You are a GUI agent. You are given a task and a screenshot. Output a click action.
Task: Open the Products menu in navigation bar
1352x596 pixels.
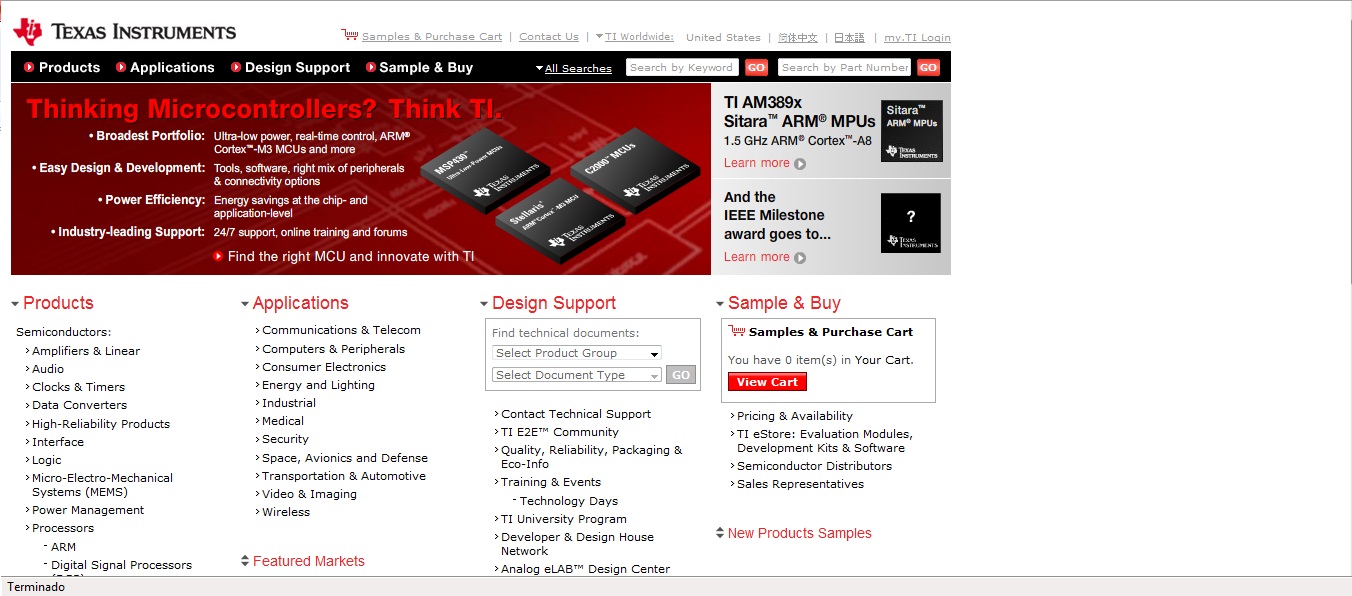[62, 67]
